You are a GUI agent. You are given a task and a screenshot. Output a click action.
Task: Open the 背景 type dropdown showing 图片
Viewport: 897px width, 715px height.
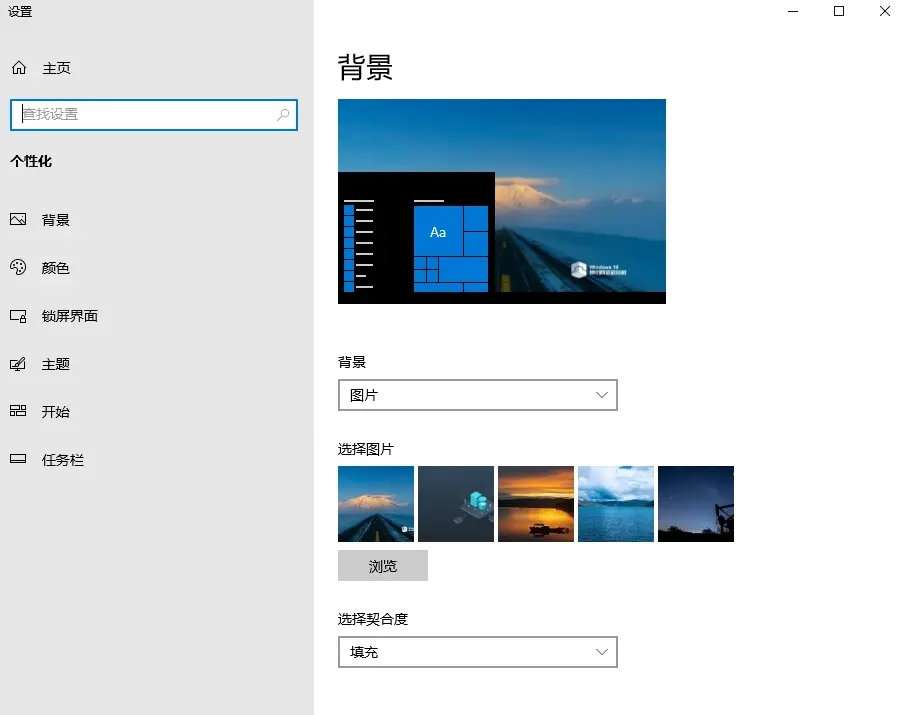477,395
